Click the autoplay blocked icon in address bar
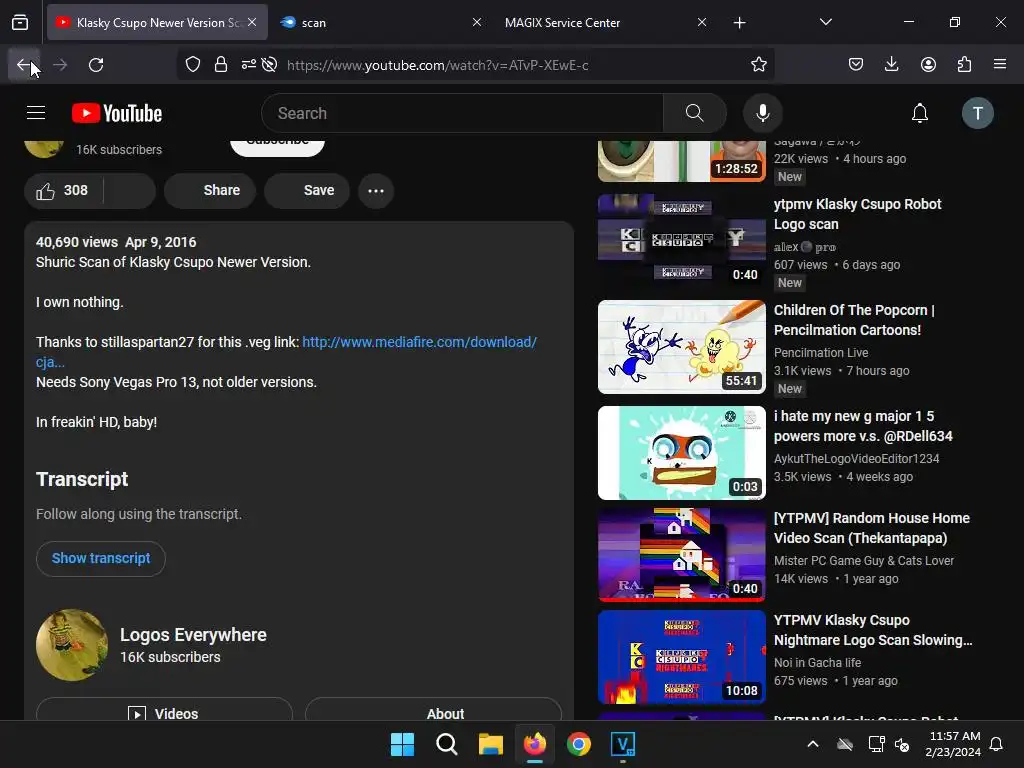This screenshot has height=768, width=1024. point(269,65)
